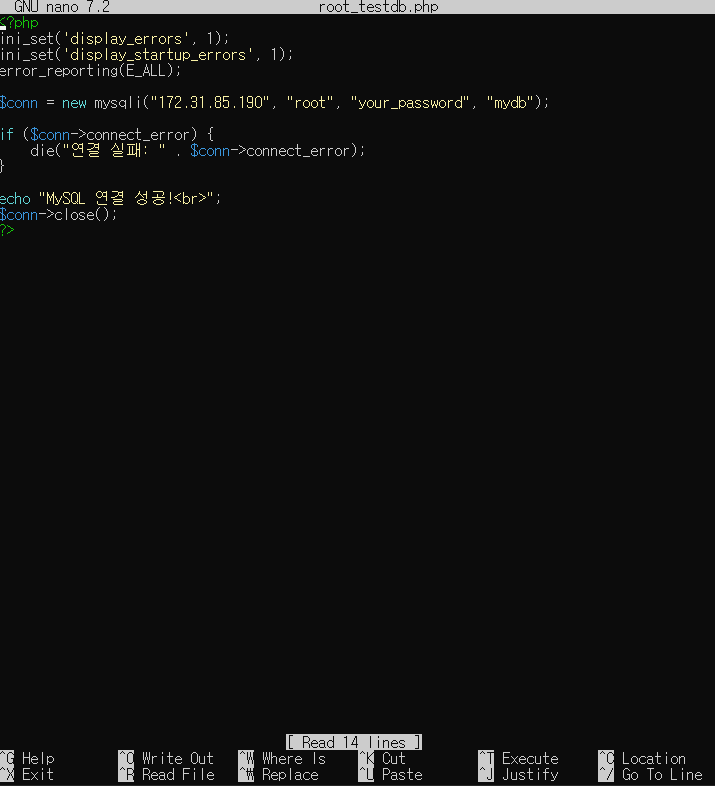Viewport: 715px width, 786px height.
Task: Click the "?>" closing PHP tag
Action: point(7,231)
